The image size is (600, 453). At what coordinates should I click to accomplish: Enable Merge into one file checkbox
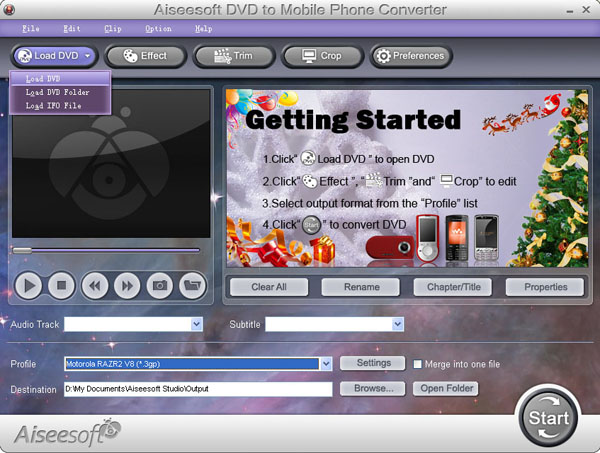pos(417,364)
